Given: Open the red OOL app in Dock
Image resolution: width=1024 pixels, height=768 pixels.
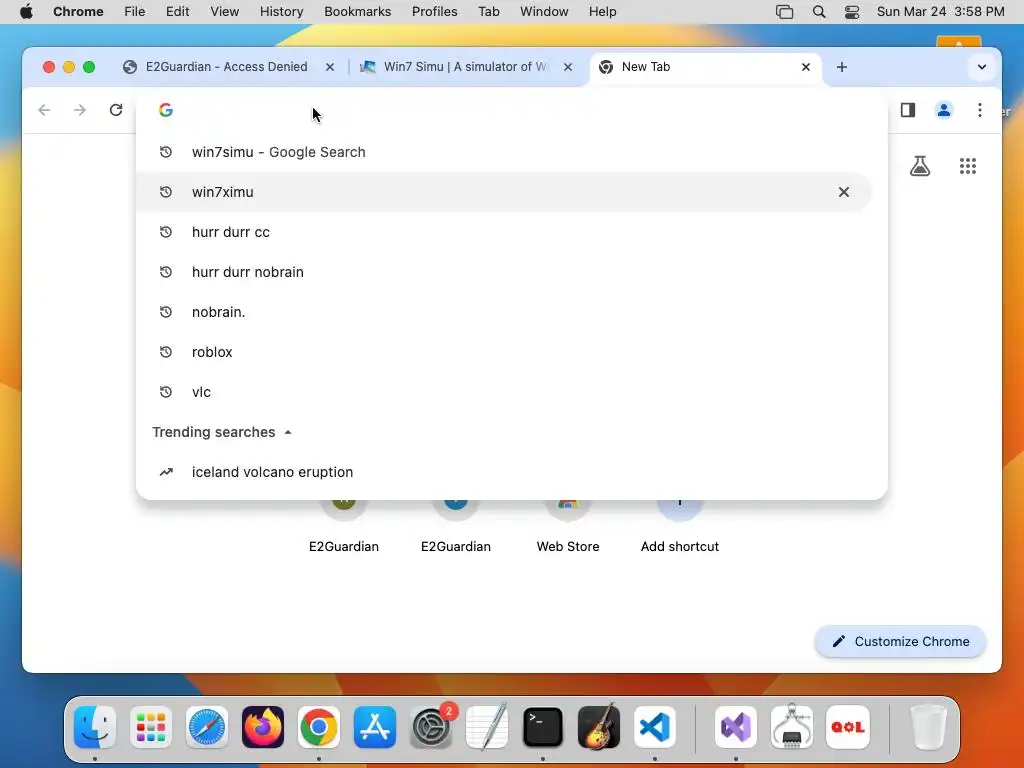Looking at the screenshot, I should [x=848, y=727].
